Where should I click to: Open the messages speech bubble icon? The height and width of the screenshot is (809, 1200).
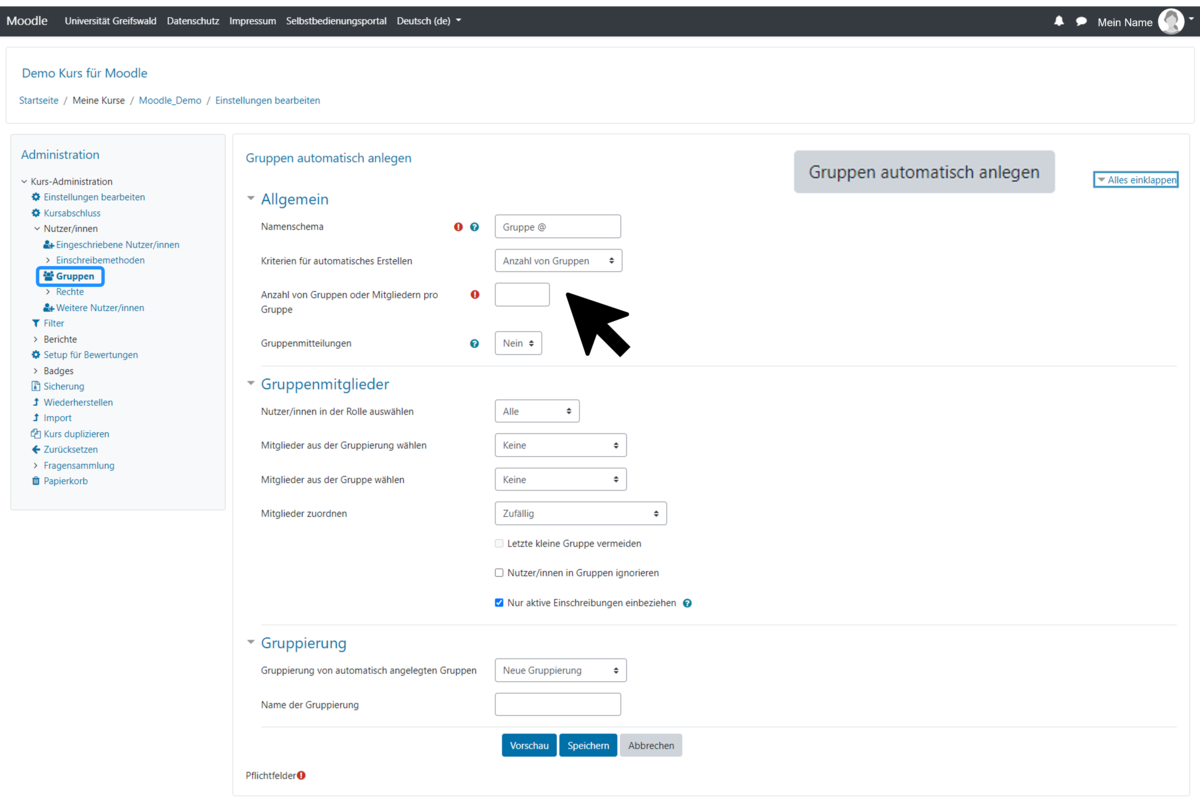(1081, 21)
